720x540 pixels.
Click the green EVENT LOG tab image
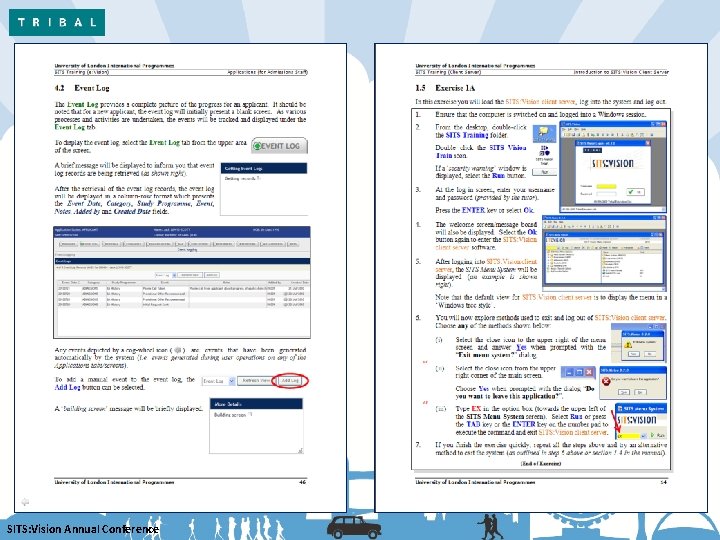click(x=279, y=146)
